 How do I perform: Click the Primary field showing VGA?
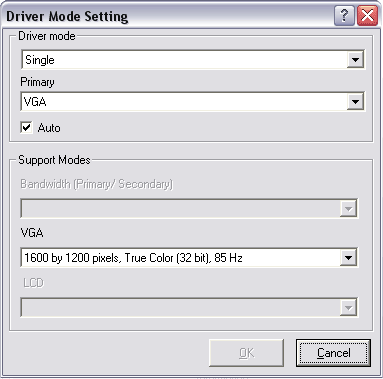click(x=193, y=102)
